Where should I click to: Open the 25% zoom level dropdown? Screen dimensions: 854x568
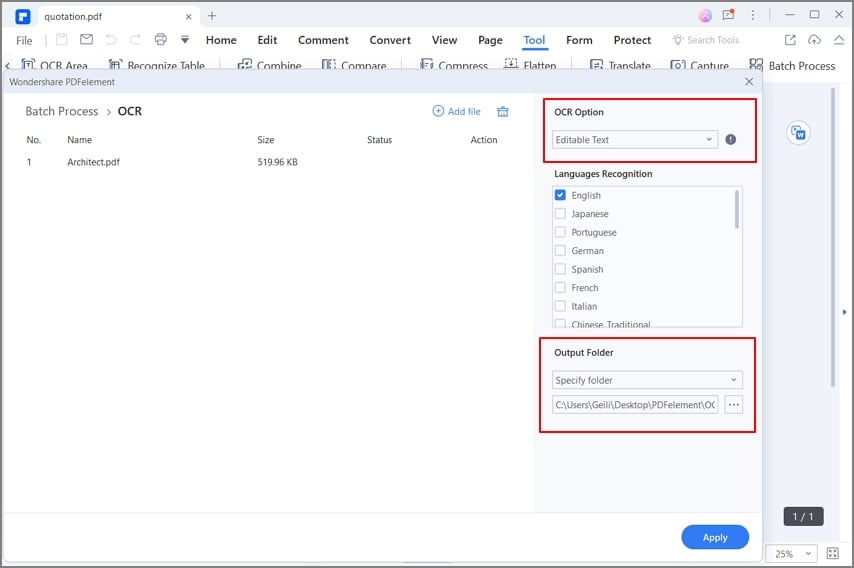(791, 553)
